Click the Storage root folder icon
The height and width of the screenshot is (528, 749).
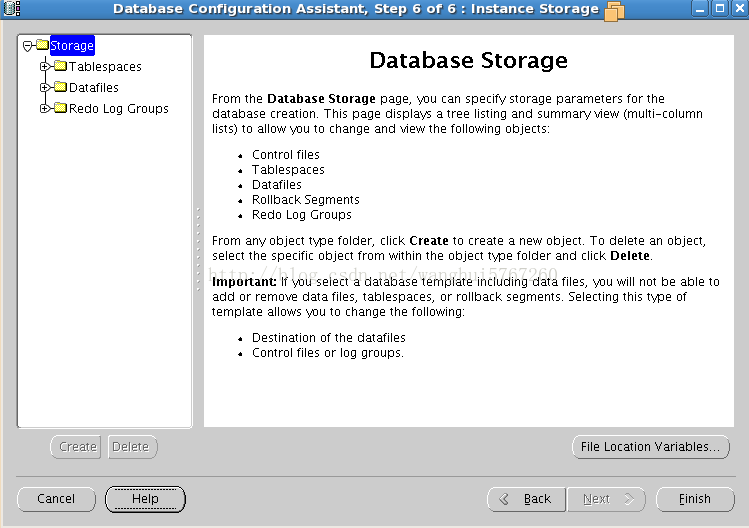tap(43, 45)
